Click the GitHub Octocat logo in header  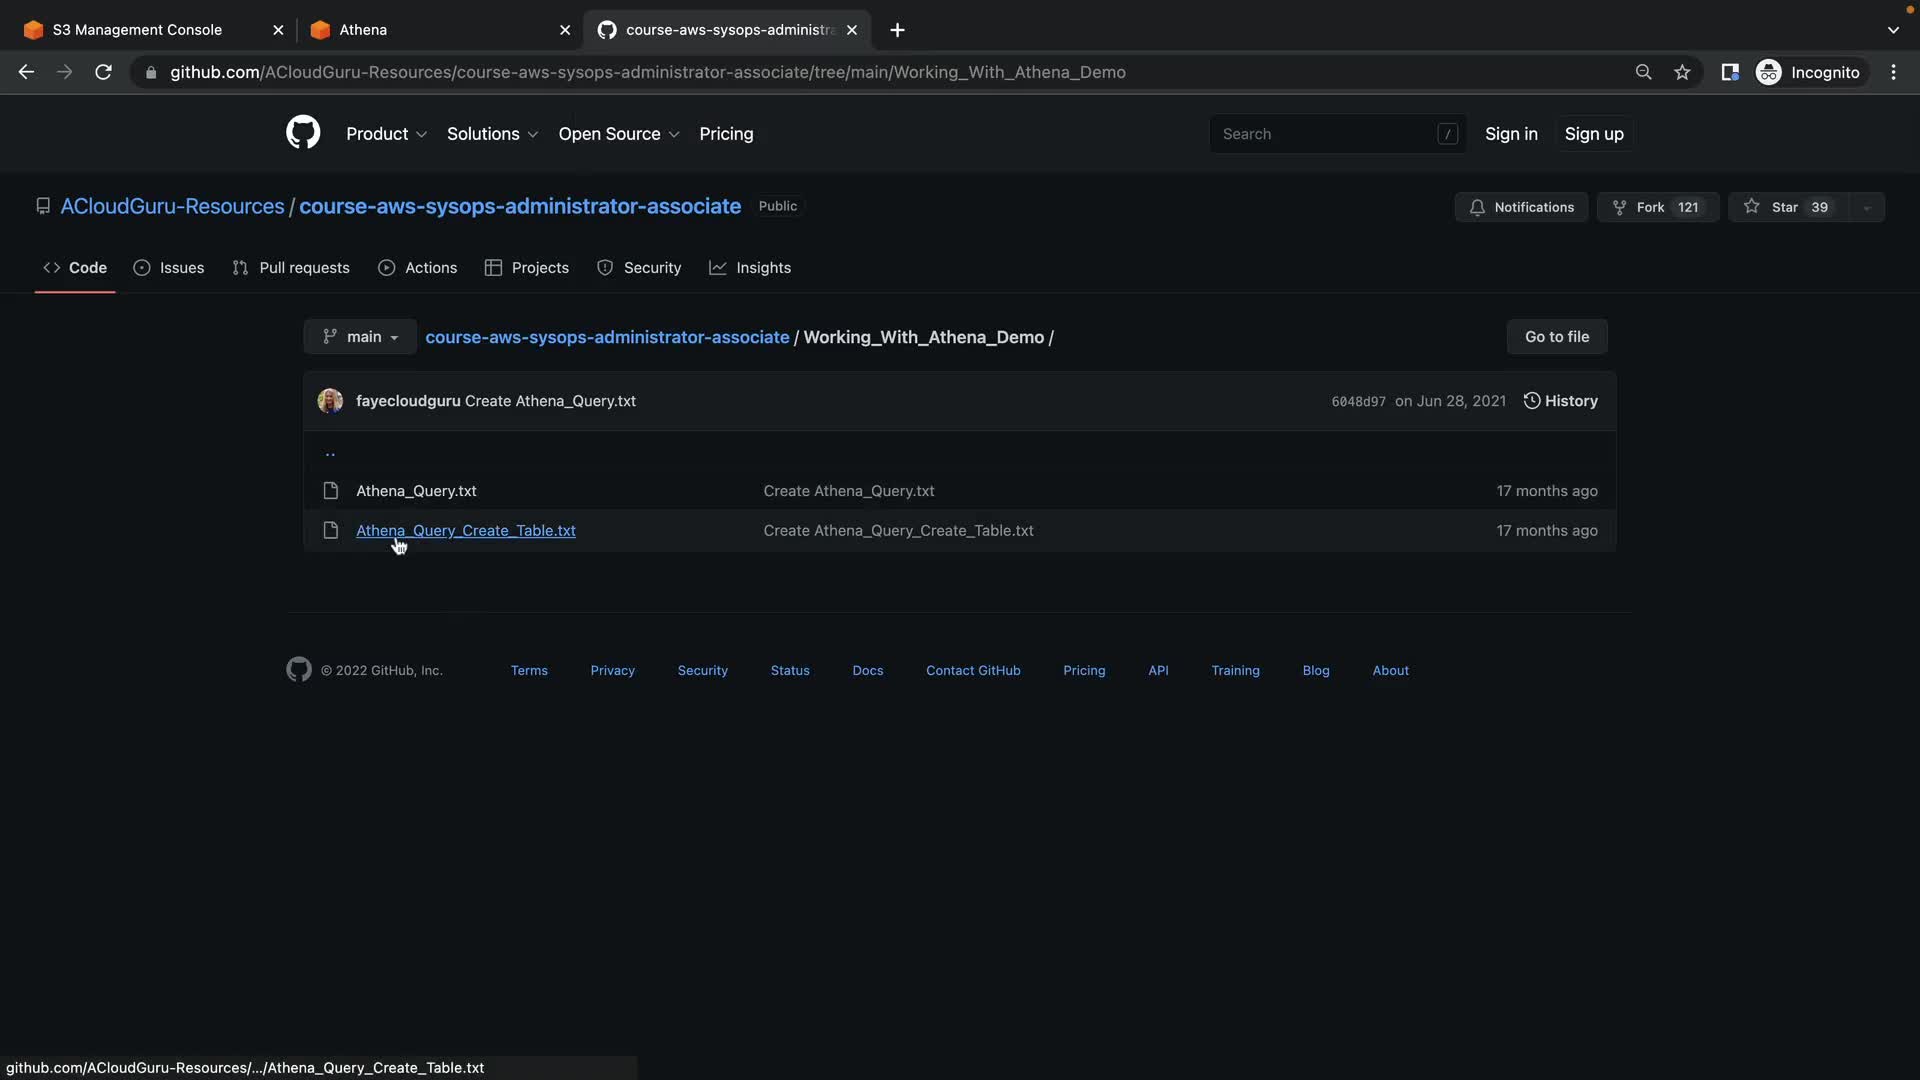[x=303, y=132]
